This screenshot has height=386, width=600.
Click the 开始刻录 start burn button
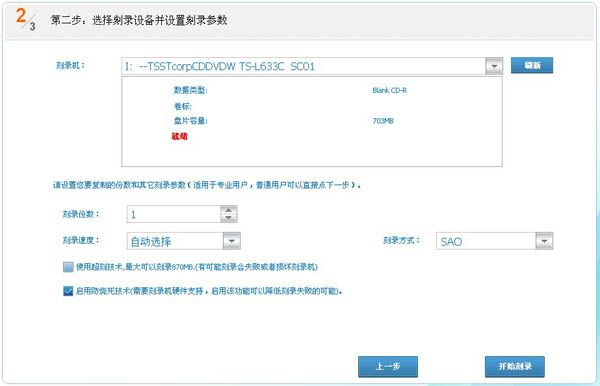[x=515, y=366]
